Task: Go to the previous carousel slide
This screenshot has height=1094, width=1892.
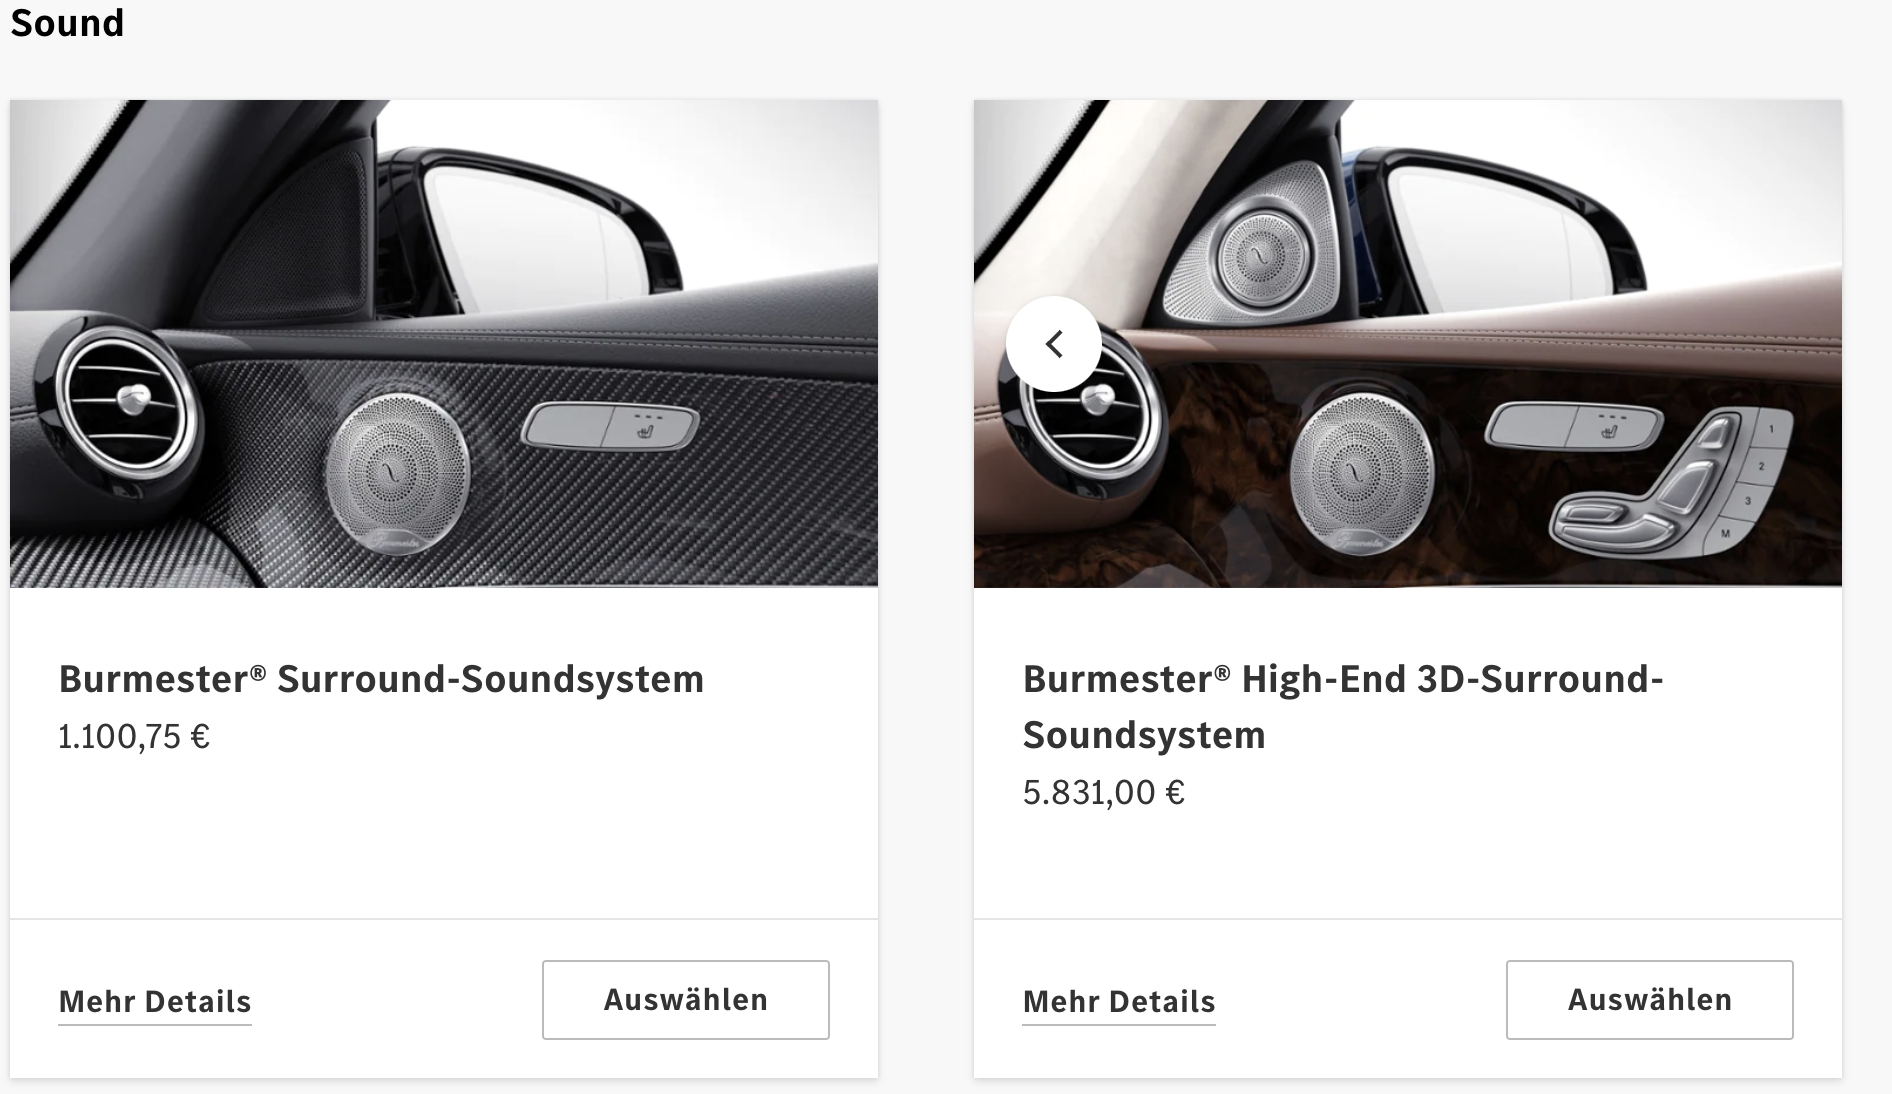Action: 1053,344
